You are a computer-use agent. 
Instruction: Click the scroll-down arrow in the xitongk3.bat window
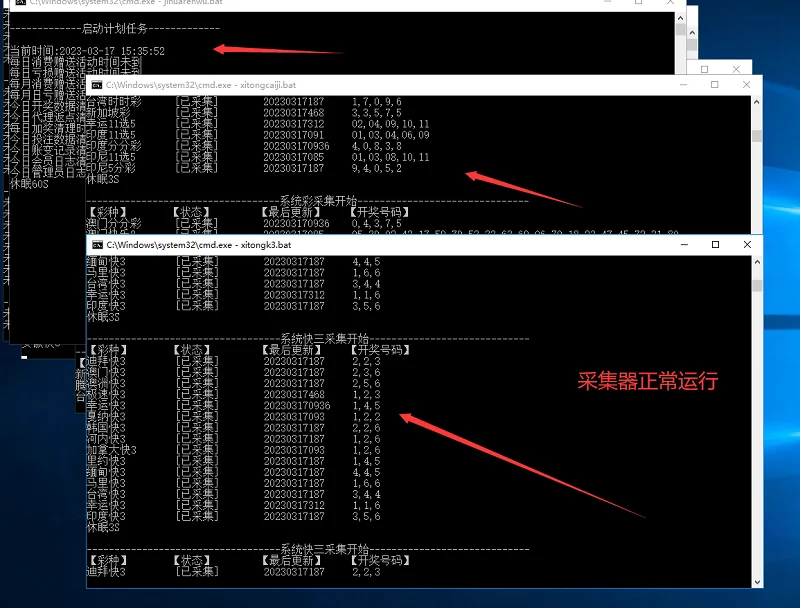[x=757, y=582]
